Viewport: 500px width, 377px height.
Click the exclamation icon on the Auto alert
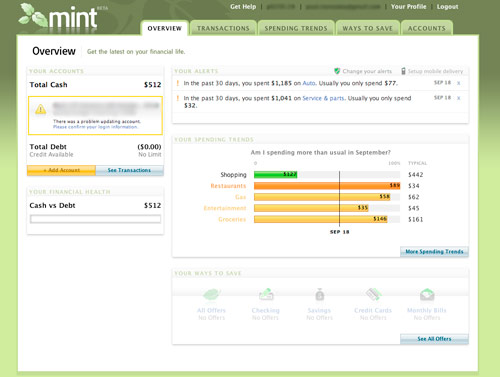178,83
